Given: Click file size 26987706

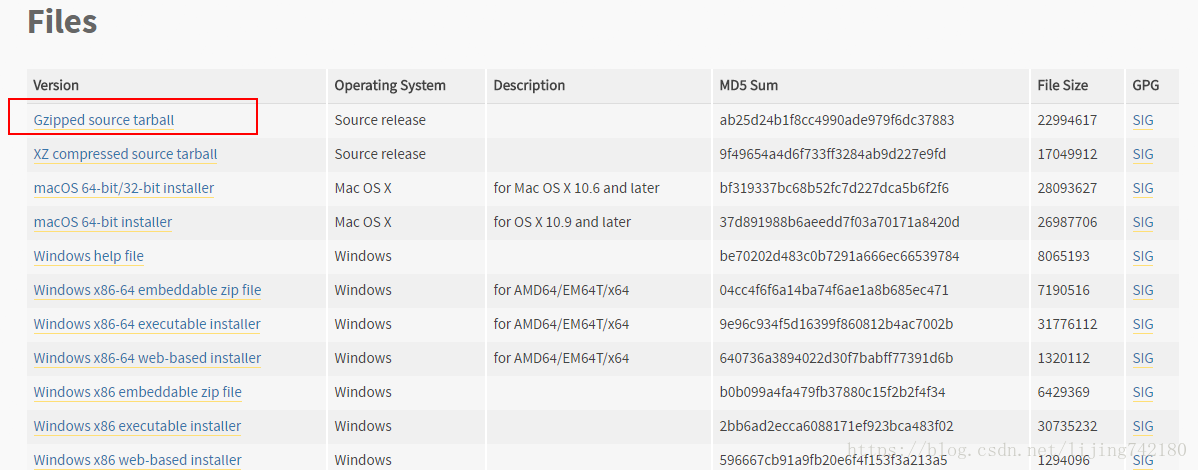Looking at the screenshot, I should pyautogui.click(x=1067, y=222).
